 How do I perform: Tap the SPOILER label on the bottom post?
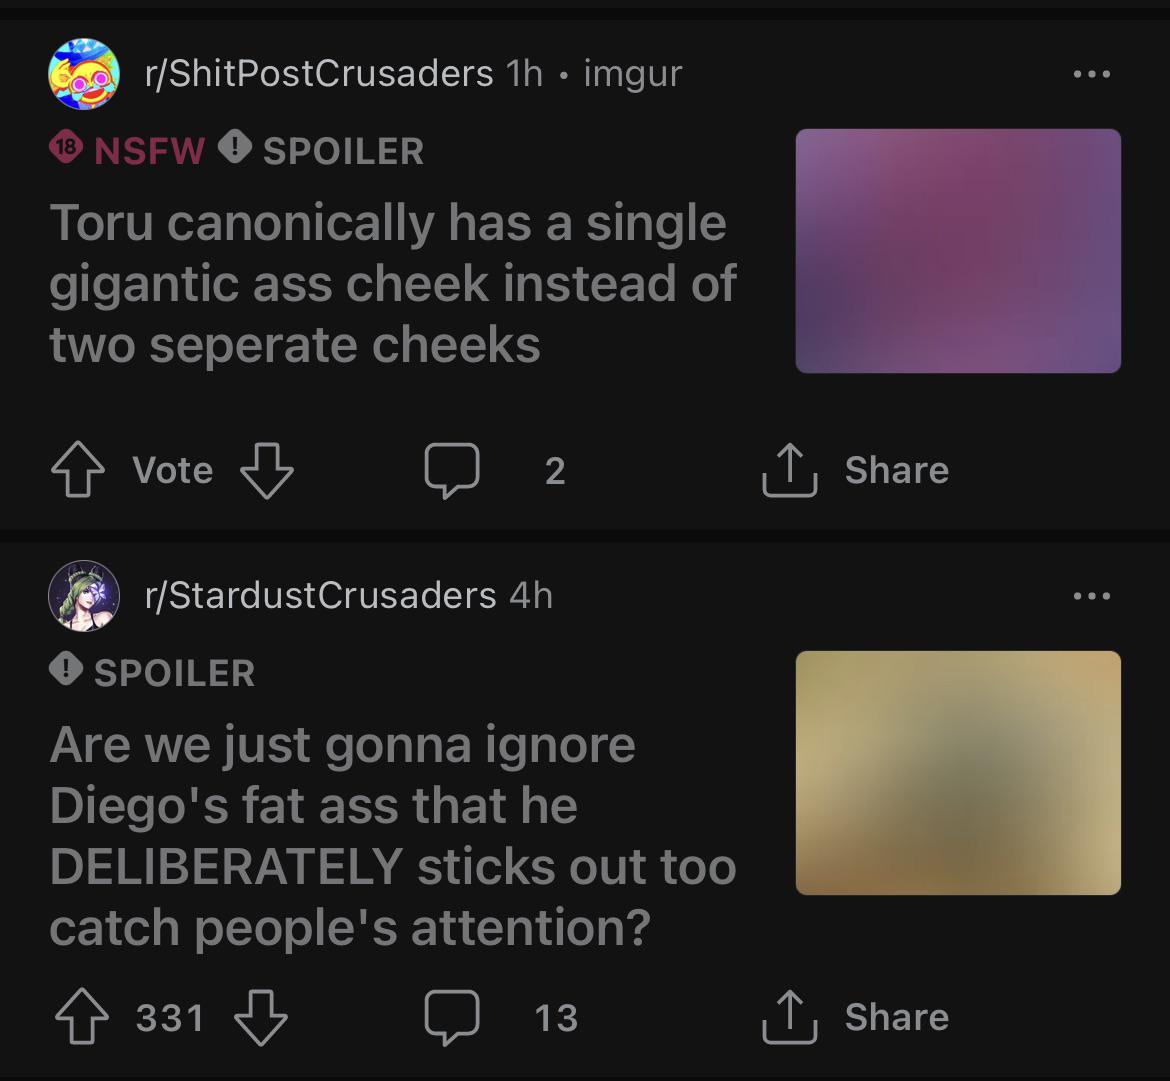tap(155, 672)
